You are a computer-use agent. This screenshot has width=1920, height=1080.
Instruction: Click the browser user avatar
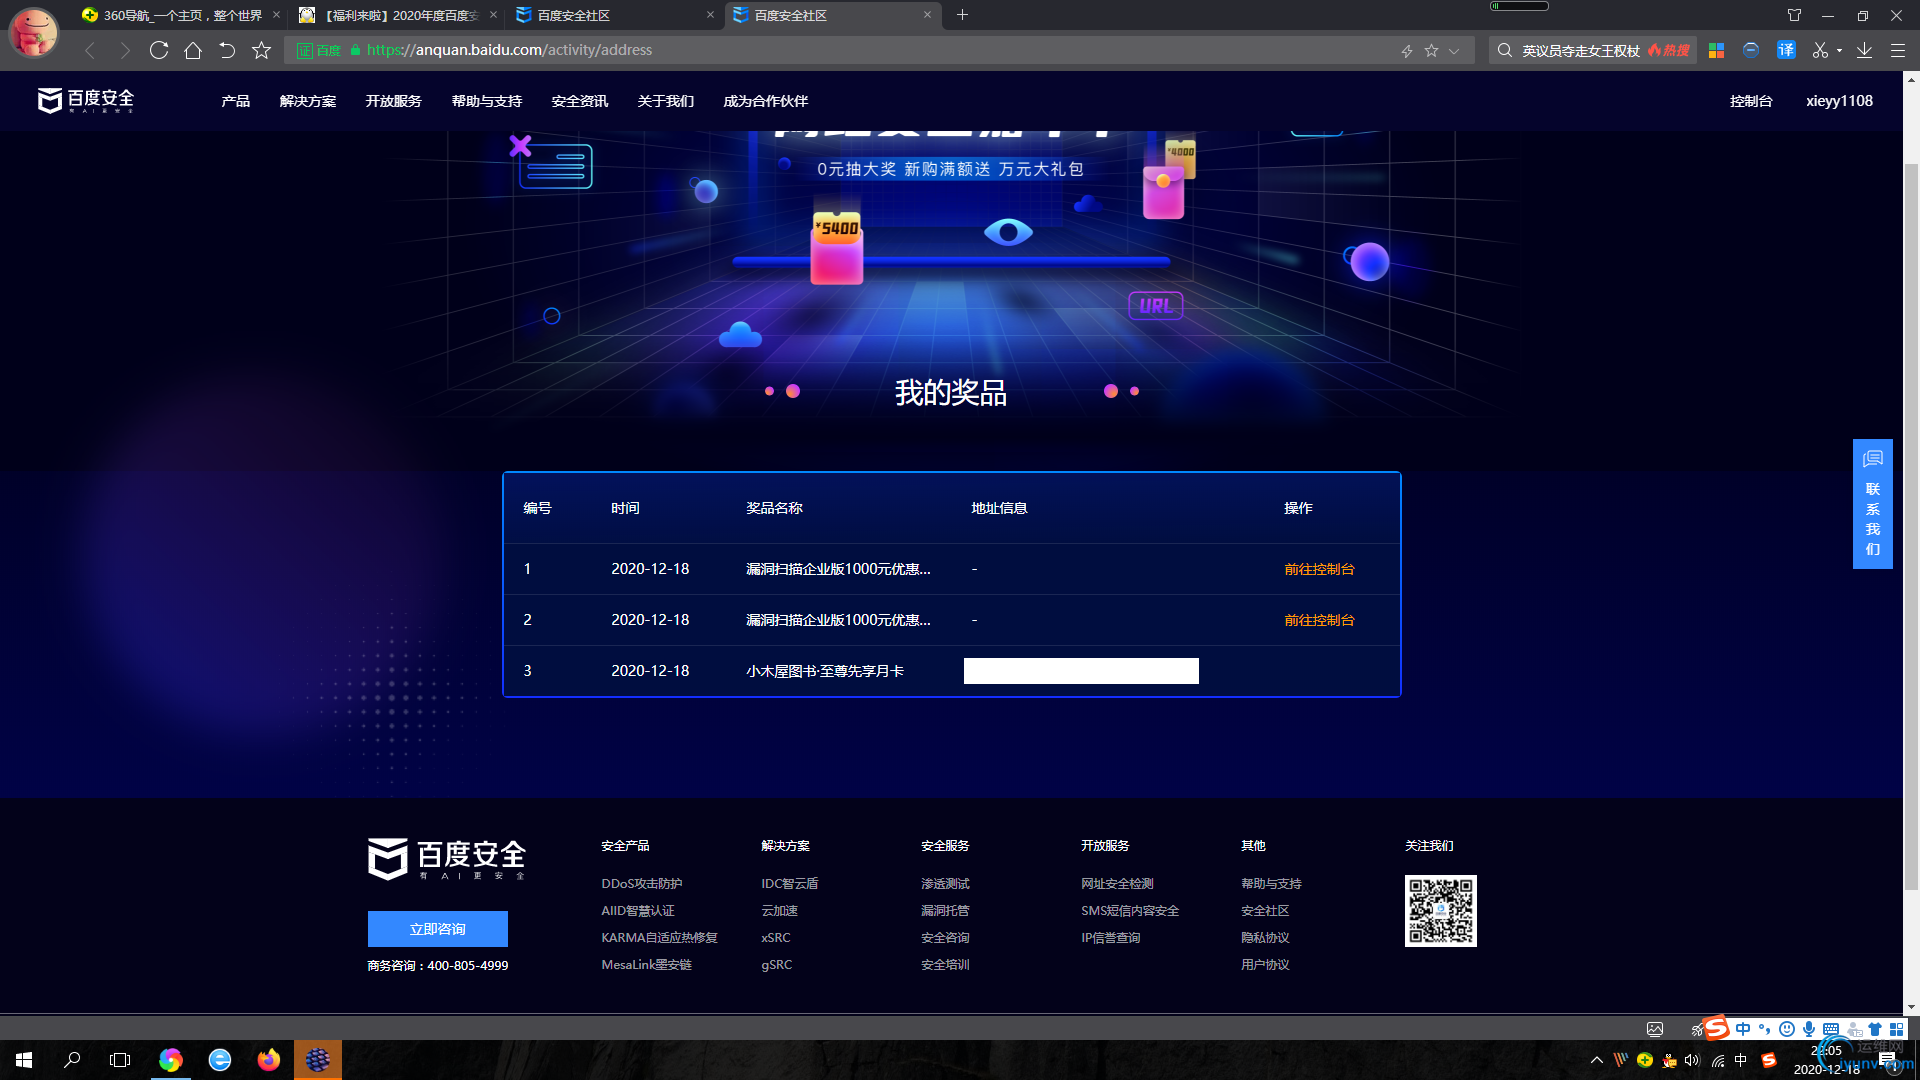pos(33,31)
